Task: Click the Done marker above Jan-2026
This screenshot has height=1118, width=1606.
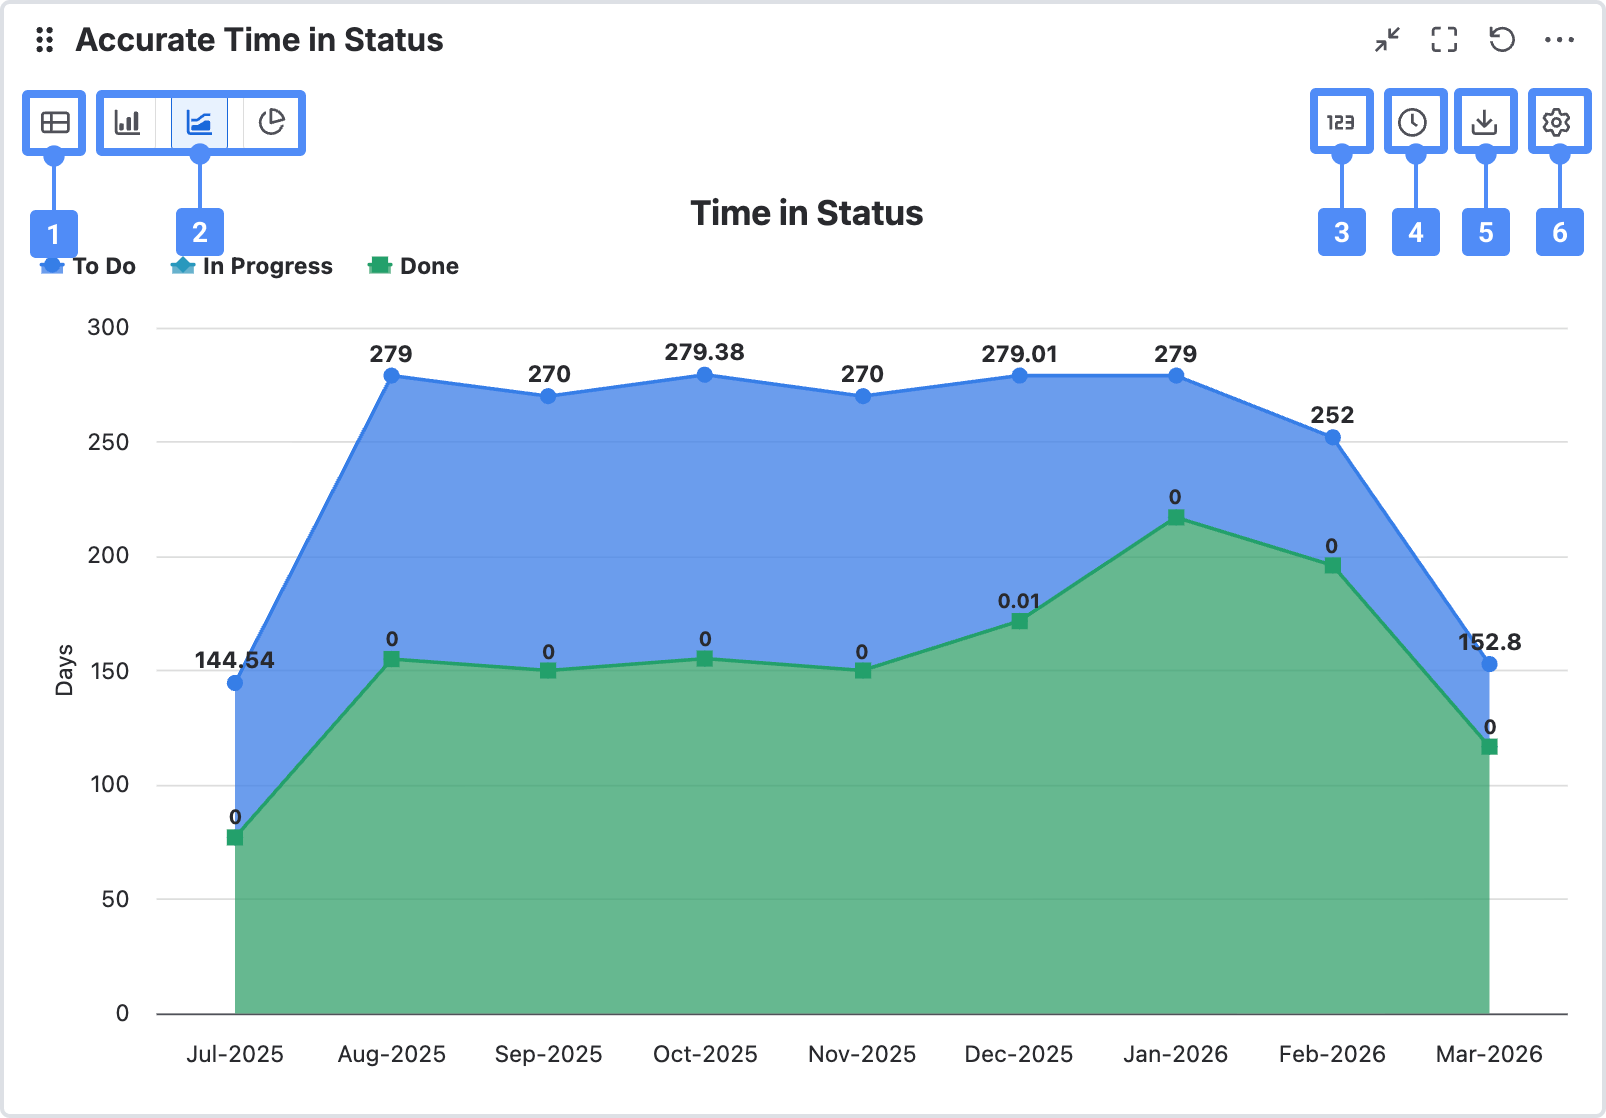Action: click(x=1176, y=517)
